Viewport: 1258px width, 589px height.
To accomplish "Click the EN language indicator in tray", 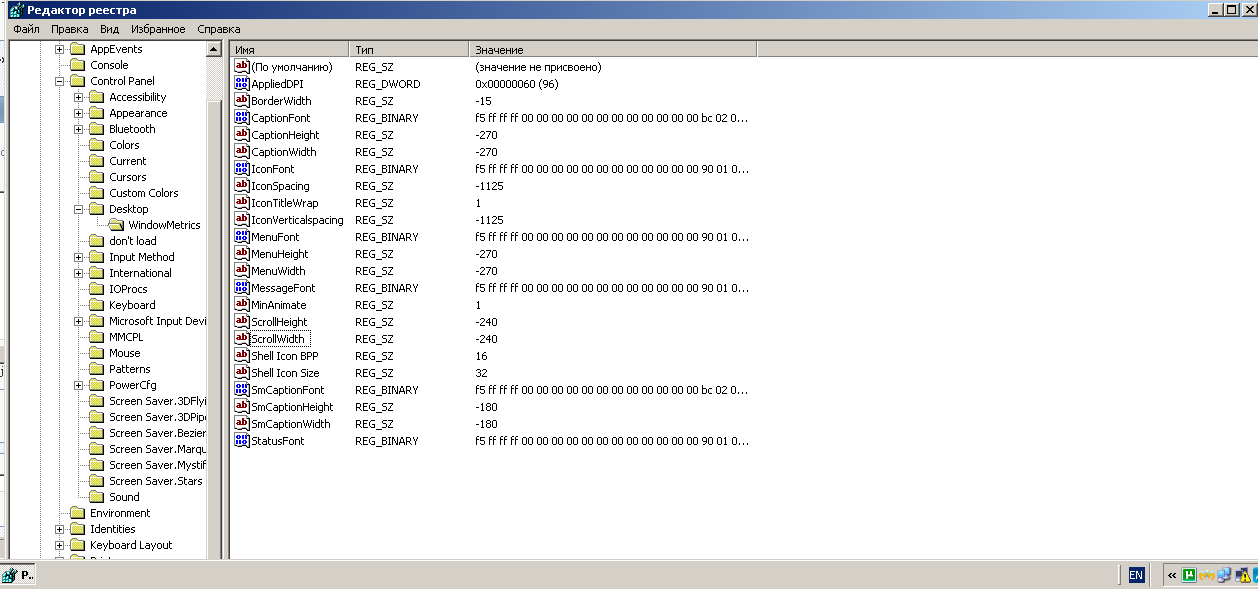I will (1136, 575).
